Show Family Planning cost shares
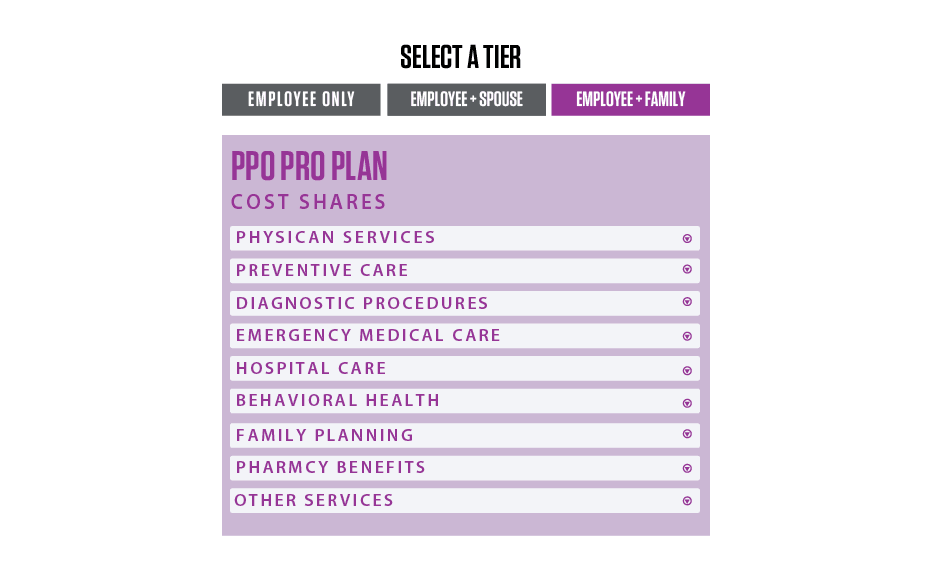Image resolution: width=932 pixels, height=576 pixels. (465, 435)
